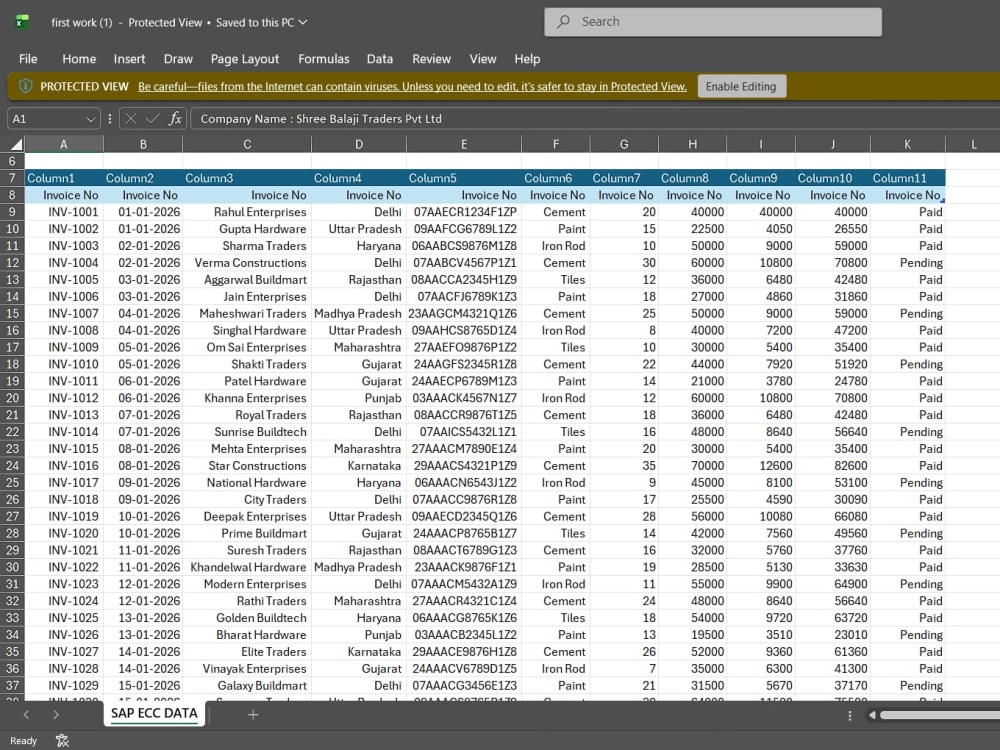The height and width of the screenshot is (750, 1000).
Task: Select the SAP ECC DATA sheet tab
Action: (x=154, y=714)
